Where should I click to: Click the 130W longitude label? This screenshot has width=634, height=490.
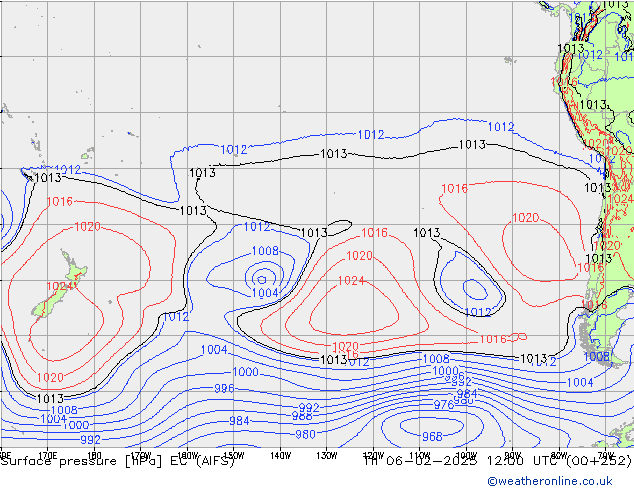click(x=327, y=456)
